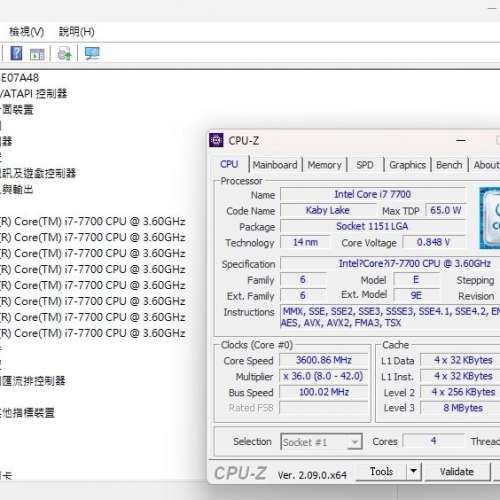Click the Multiplier value x 36.0 (8.0 - 42.0)
The height and width of the screenshot is (500, 500).
(324, 376)
